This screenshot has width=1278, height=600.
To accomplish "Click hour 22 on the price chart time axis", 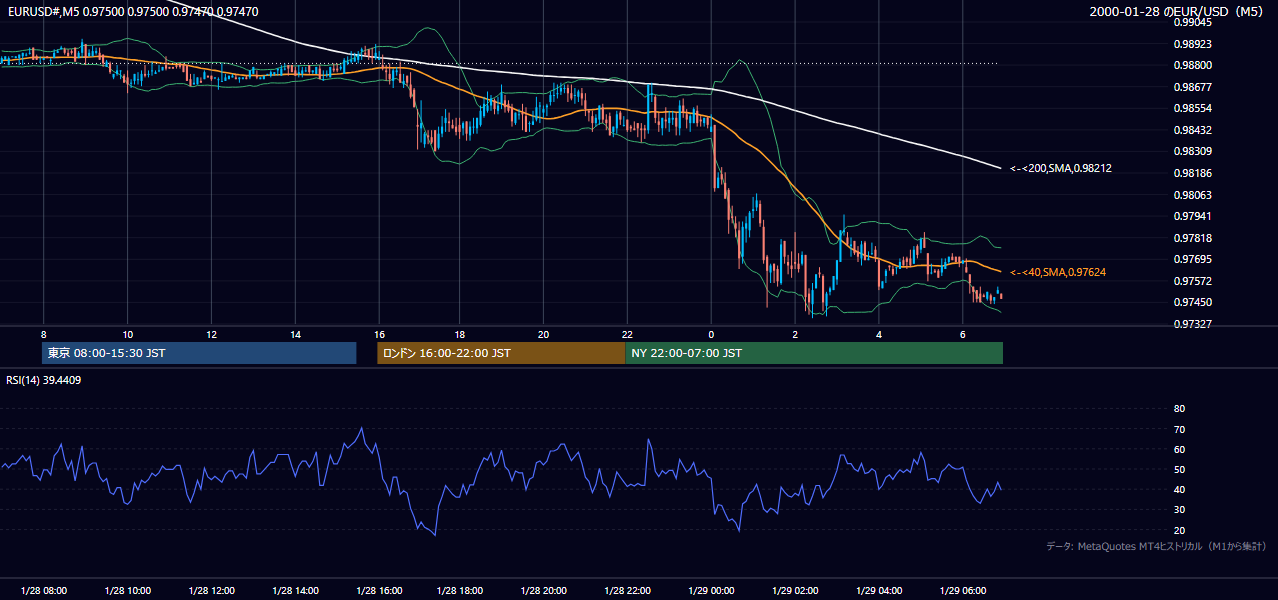I will coord(627,334).
